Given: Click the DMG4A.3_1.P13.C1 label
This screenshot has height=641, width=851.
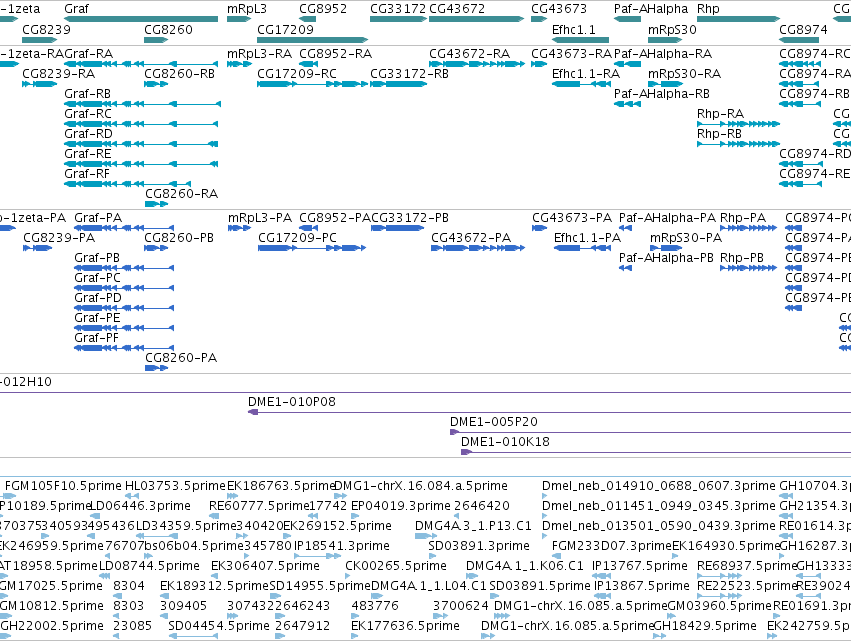Looking at the screenshot, I should click(473, 526).
